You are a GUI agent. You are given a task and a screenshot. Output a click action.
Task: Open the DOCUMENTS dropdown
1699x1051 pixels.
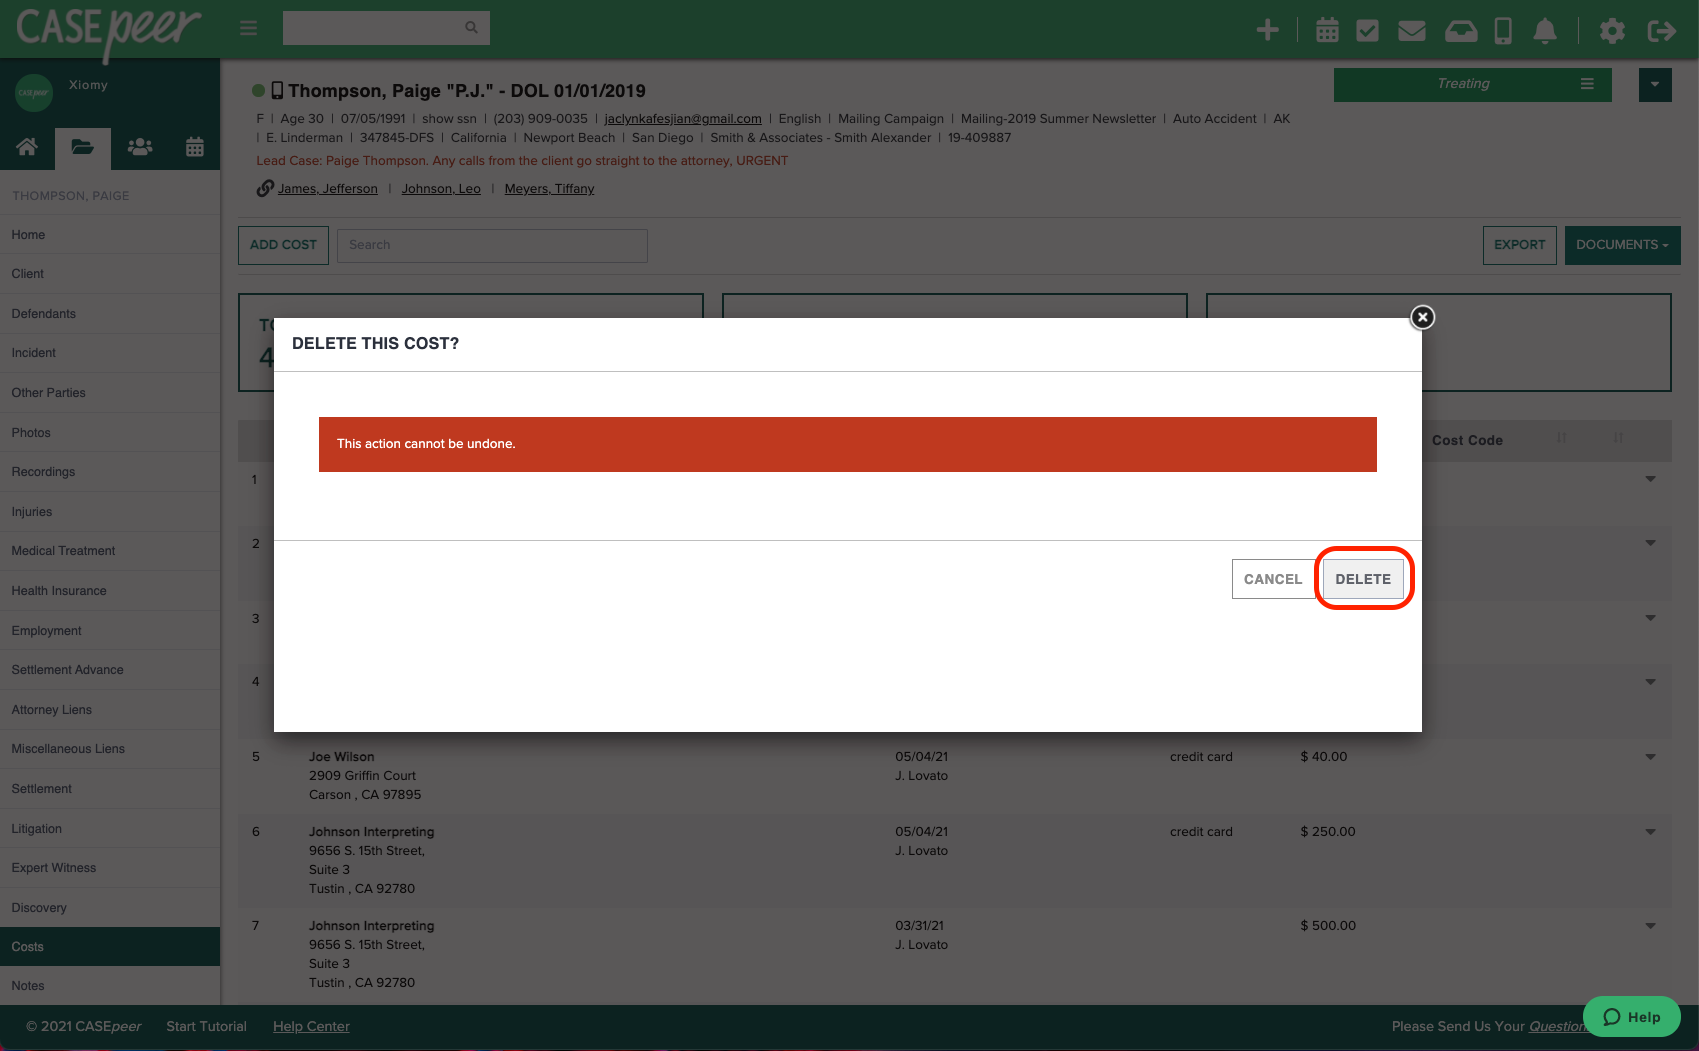pyautogui.click(x=1622, y=245)
